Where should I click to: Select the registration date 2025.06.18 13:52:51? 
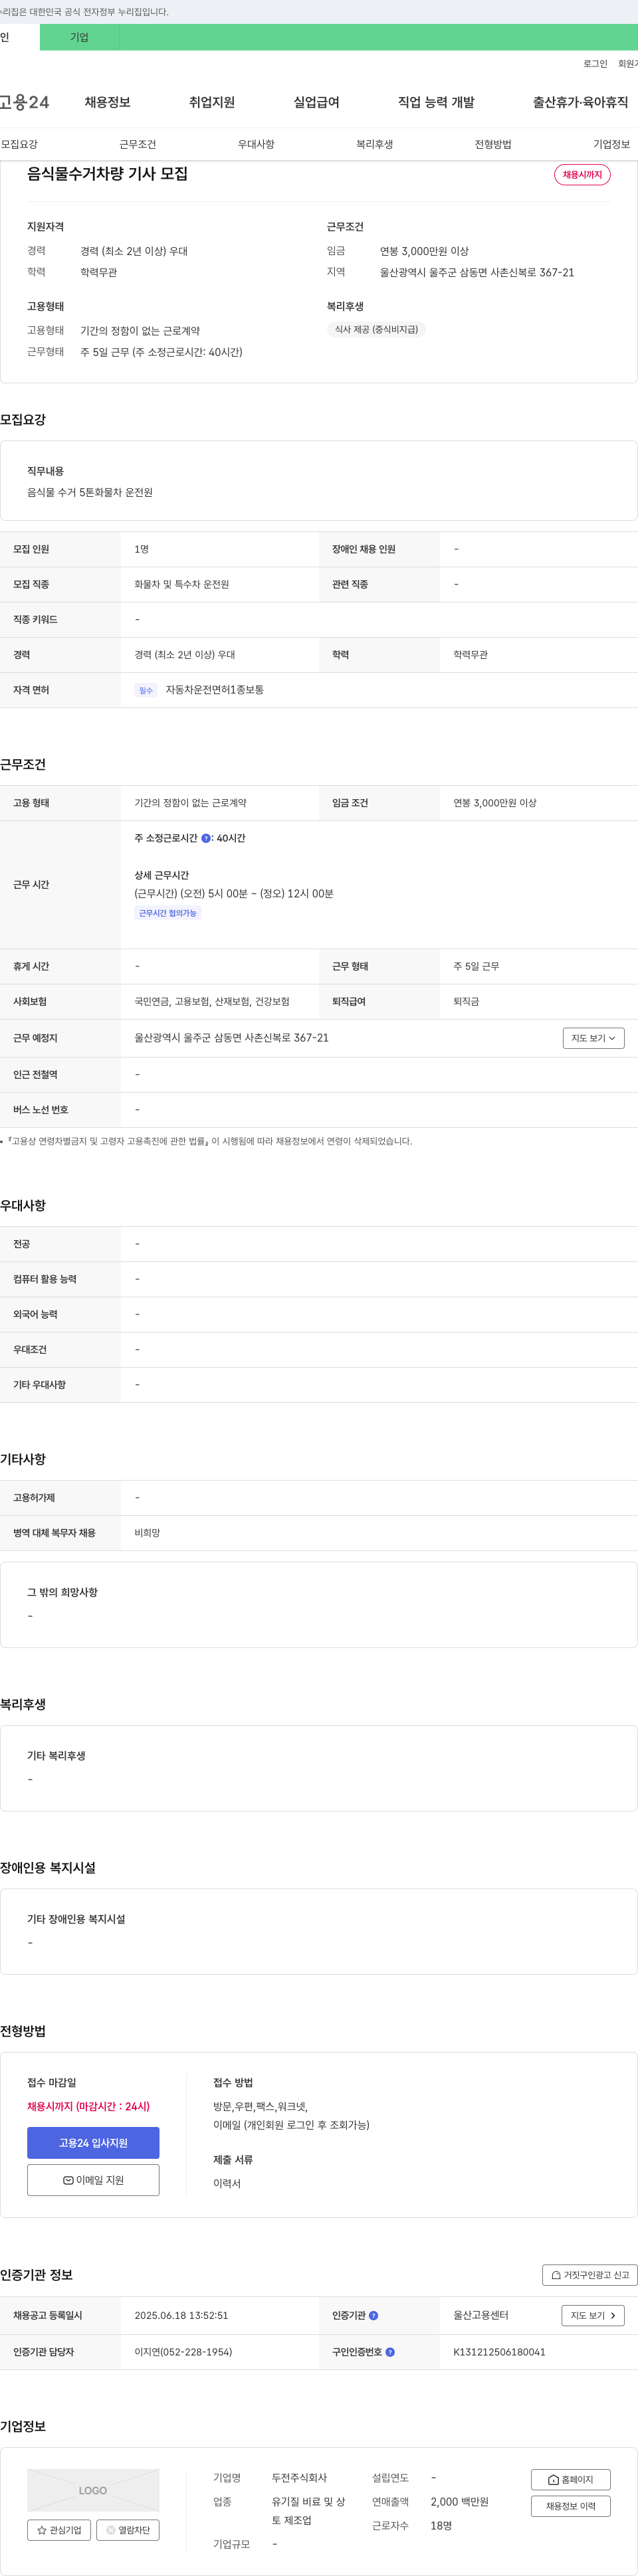click(181, 2315)
